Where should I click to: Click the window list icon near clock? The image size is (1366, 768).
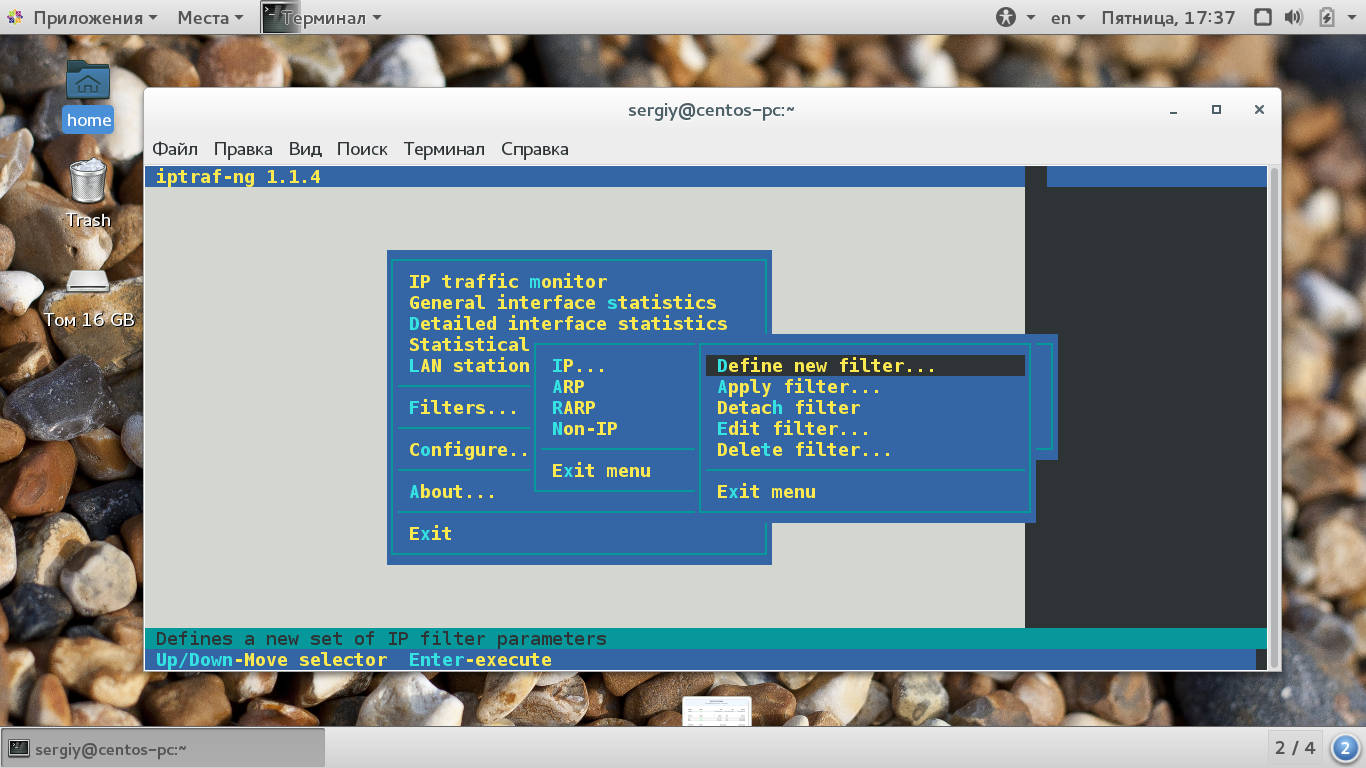click(1262, 18)
